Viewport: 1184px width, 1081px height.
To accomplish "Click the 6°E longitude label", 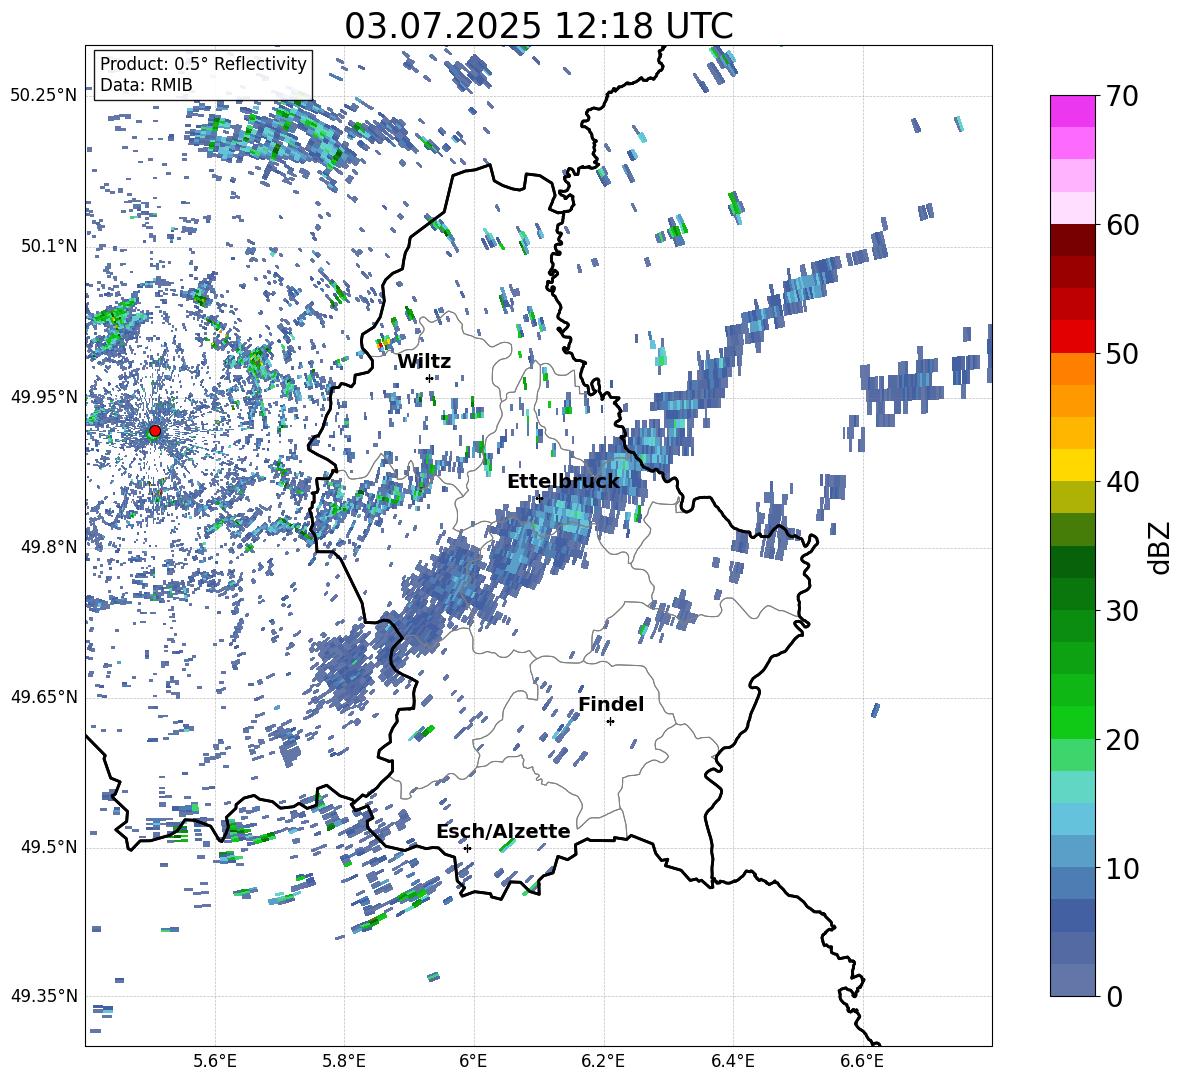I will pyautogui.click(x=473, y=1061).
